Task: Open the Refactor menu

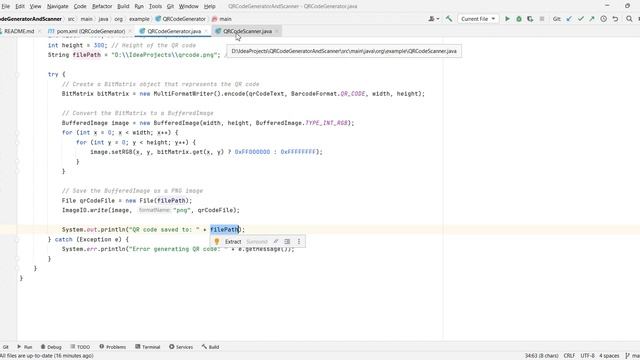Action: tap(102, 6)
